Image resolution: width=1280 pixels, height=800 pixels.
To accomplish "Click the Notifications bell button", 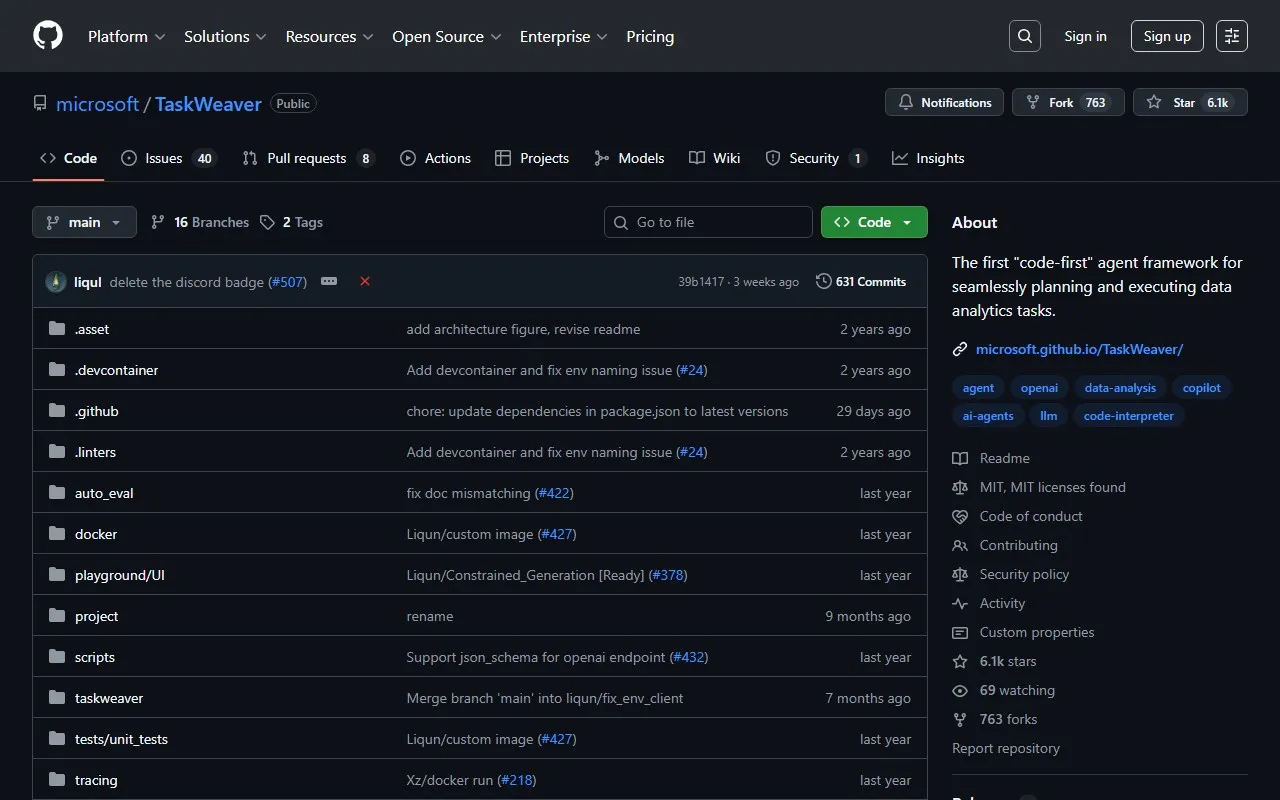I will [x=944, y=102].
